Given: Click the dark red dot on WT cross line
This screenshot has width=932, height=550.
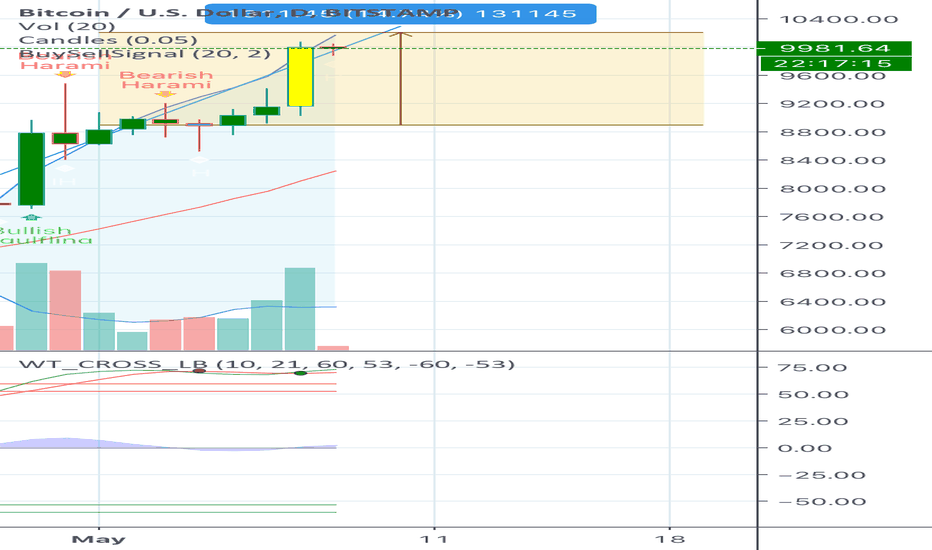Looking at the screenshot, I should tap(200, 371).
